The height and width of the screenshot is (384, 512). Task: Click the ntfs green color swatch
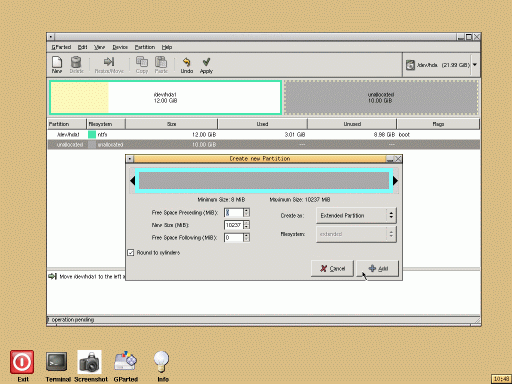point(92,135)
